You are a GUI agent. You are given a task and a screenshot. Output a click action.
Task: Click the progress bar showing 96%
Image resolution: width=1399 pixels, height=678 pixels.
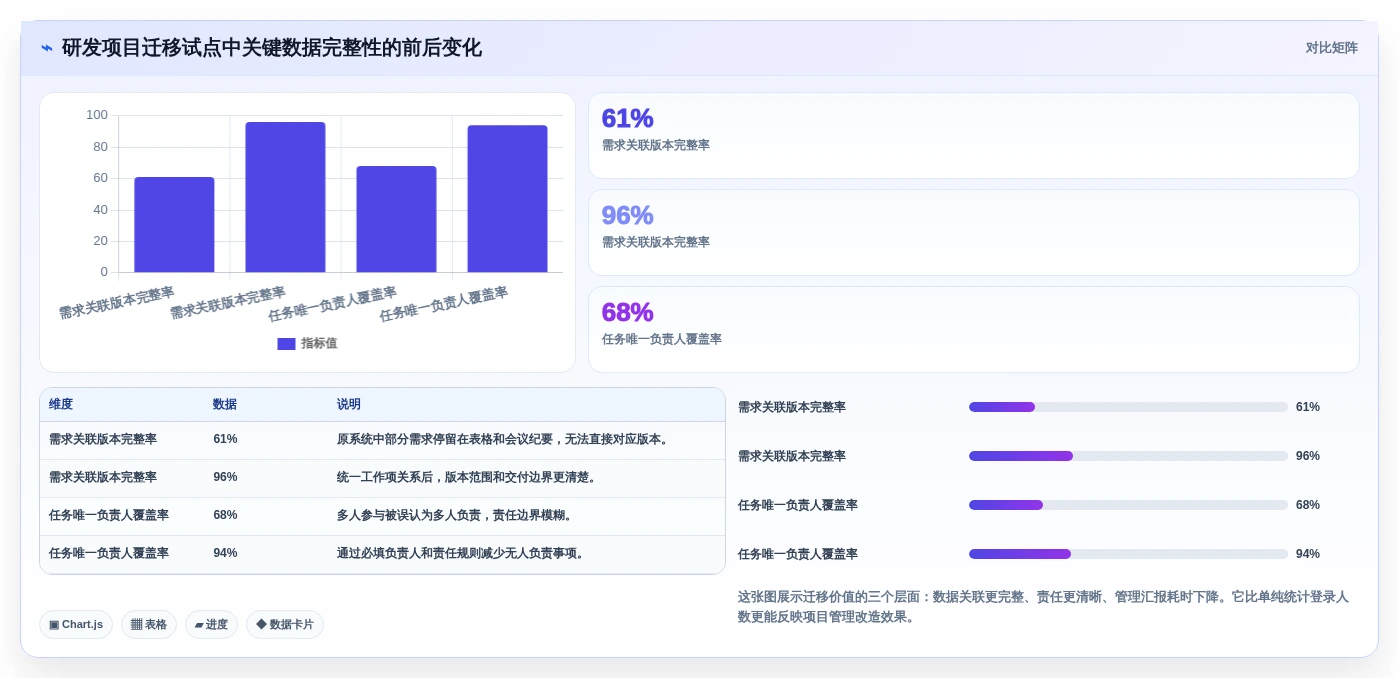coord(1128,456)
